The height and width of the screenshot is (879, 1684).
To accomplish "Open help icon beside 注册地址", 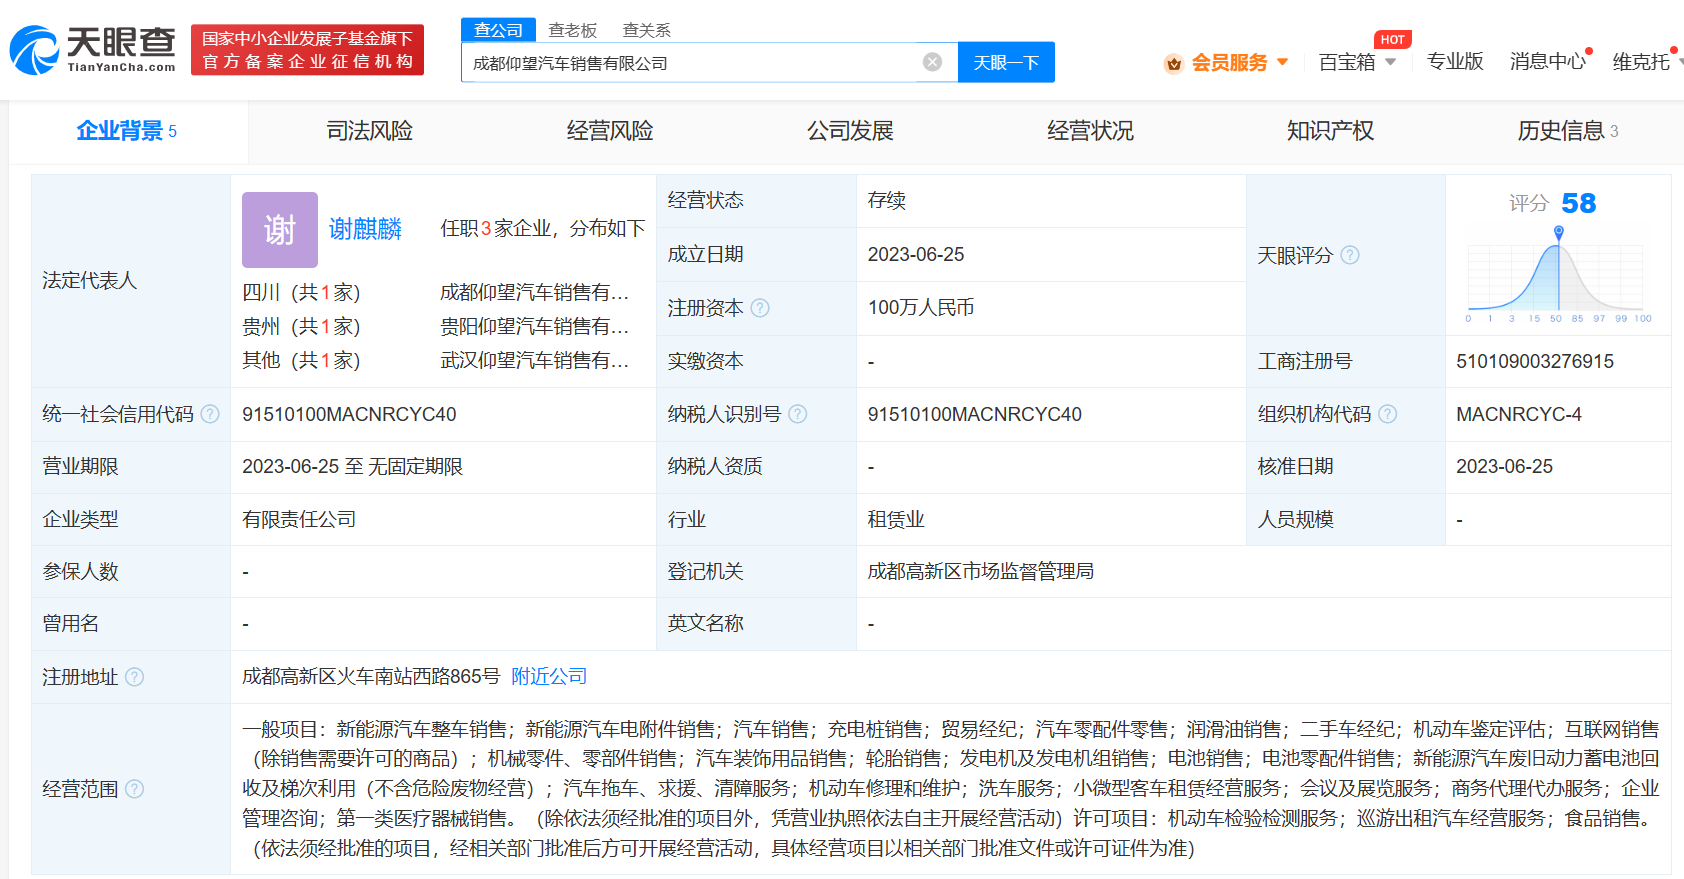I will [x=135, y=677].
